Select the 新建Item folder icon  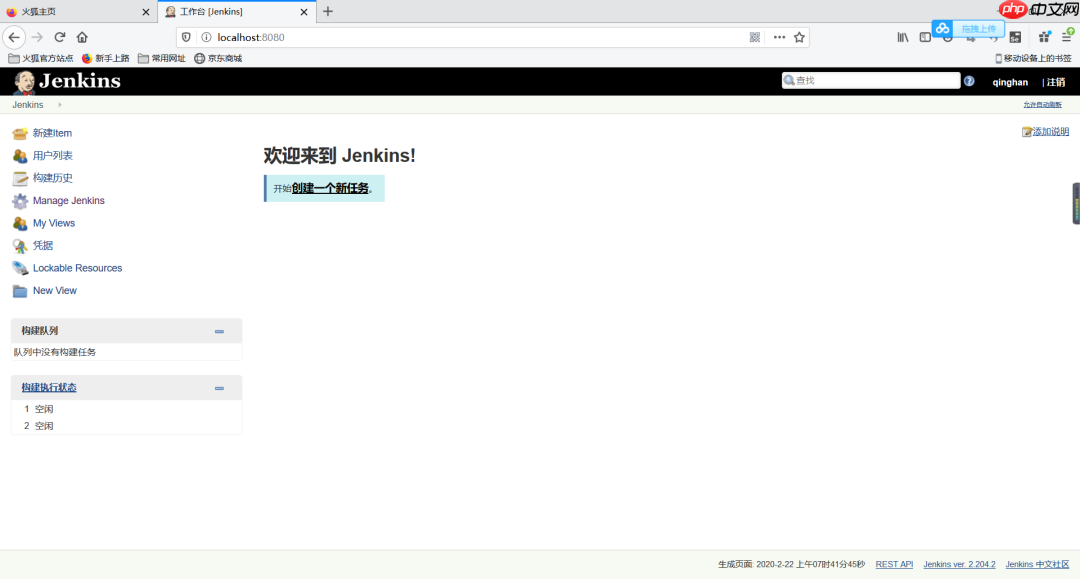click(x=19, y=132)
